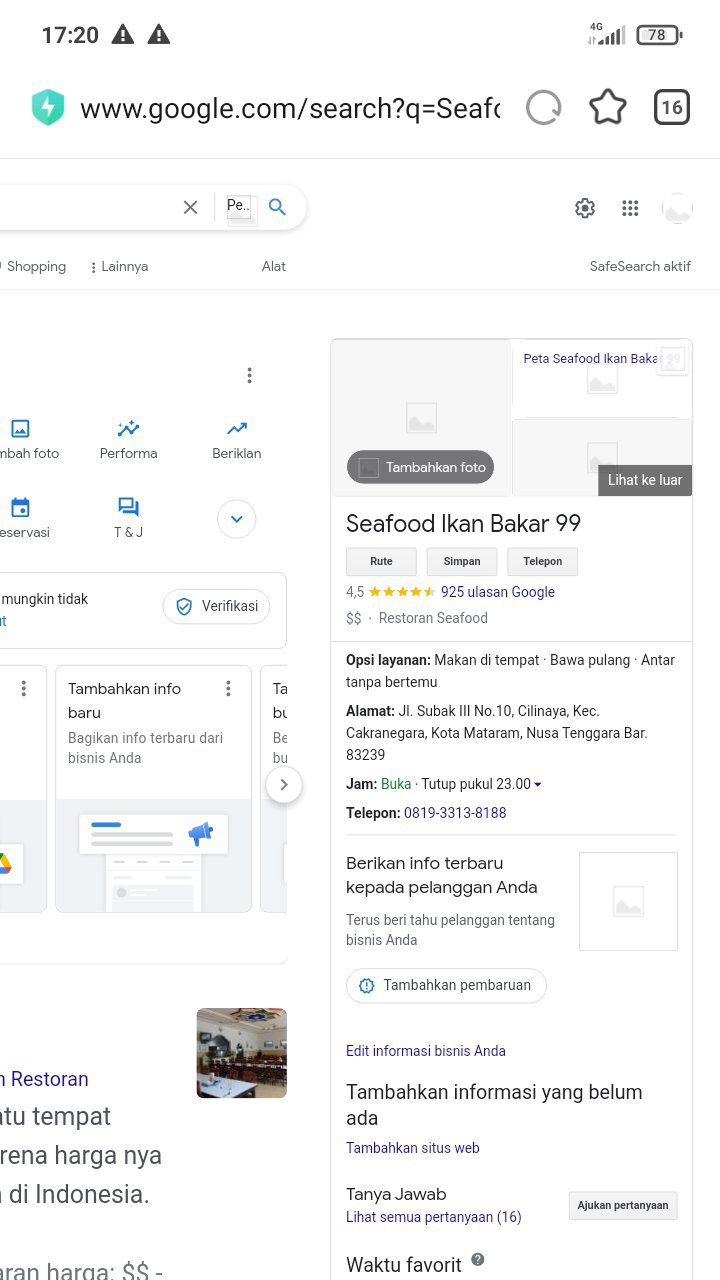Open the browser tabs counter showing 16
This screenshot has width=720, height=1280.
pos(671,107)
